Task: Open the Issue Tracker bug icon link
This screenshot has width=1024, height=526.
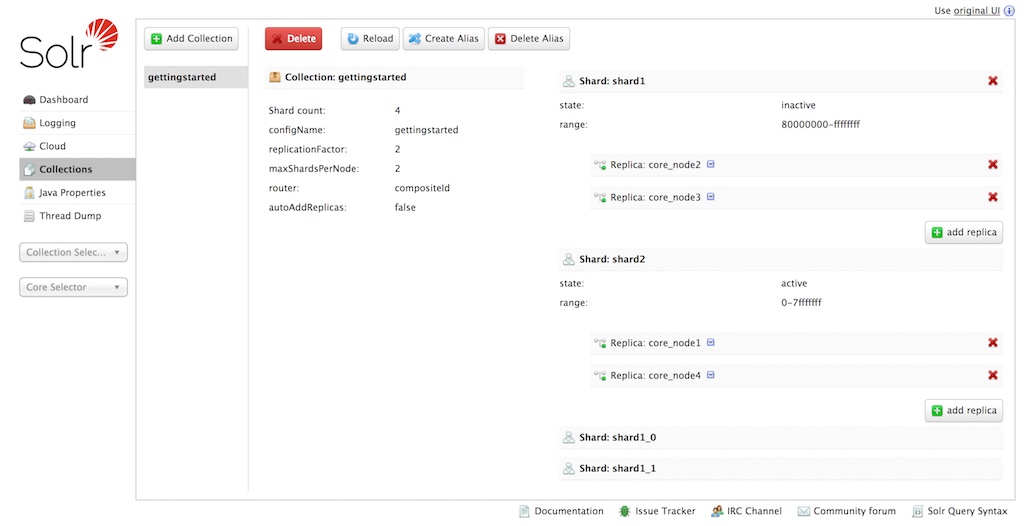Action: click(x=625, y=511)
